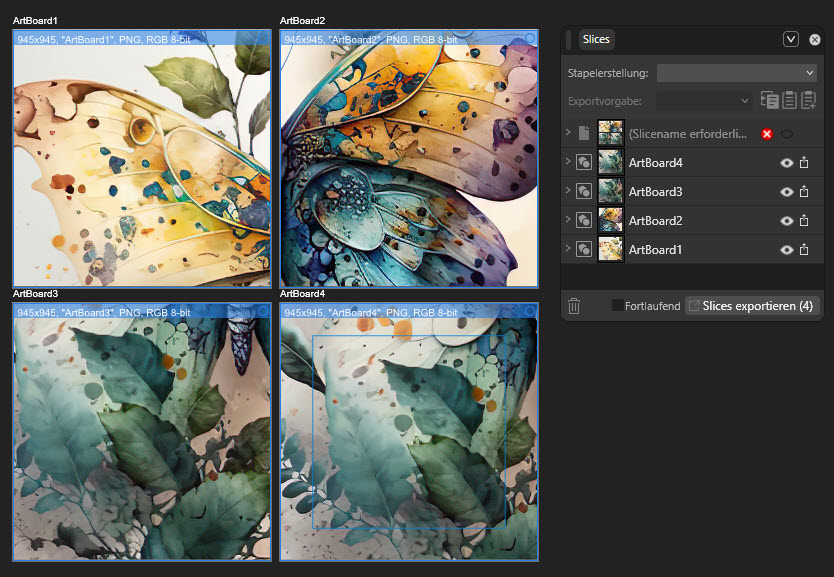This screenshot has height=577, width=834.
Task: Toggle visibility of ArtBoard2 slice
Action: click(787, 221)
